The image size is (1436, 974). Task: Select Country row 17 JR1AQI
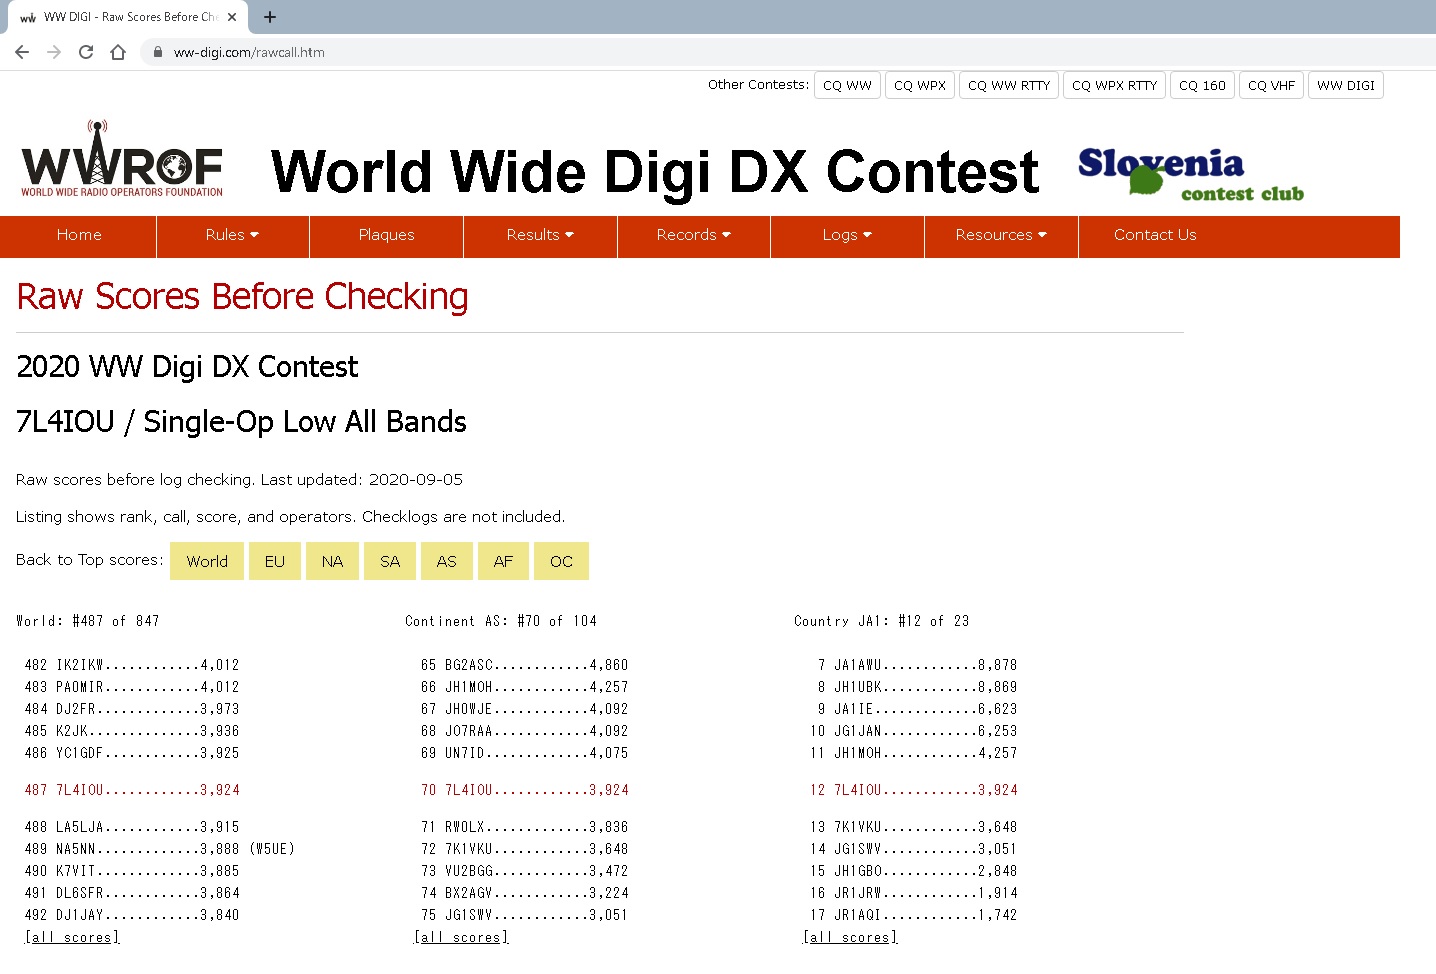[x=914, y=915]
